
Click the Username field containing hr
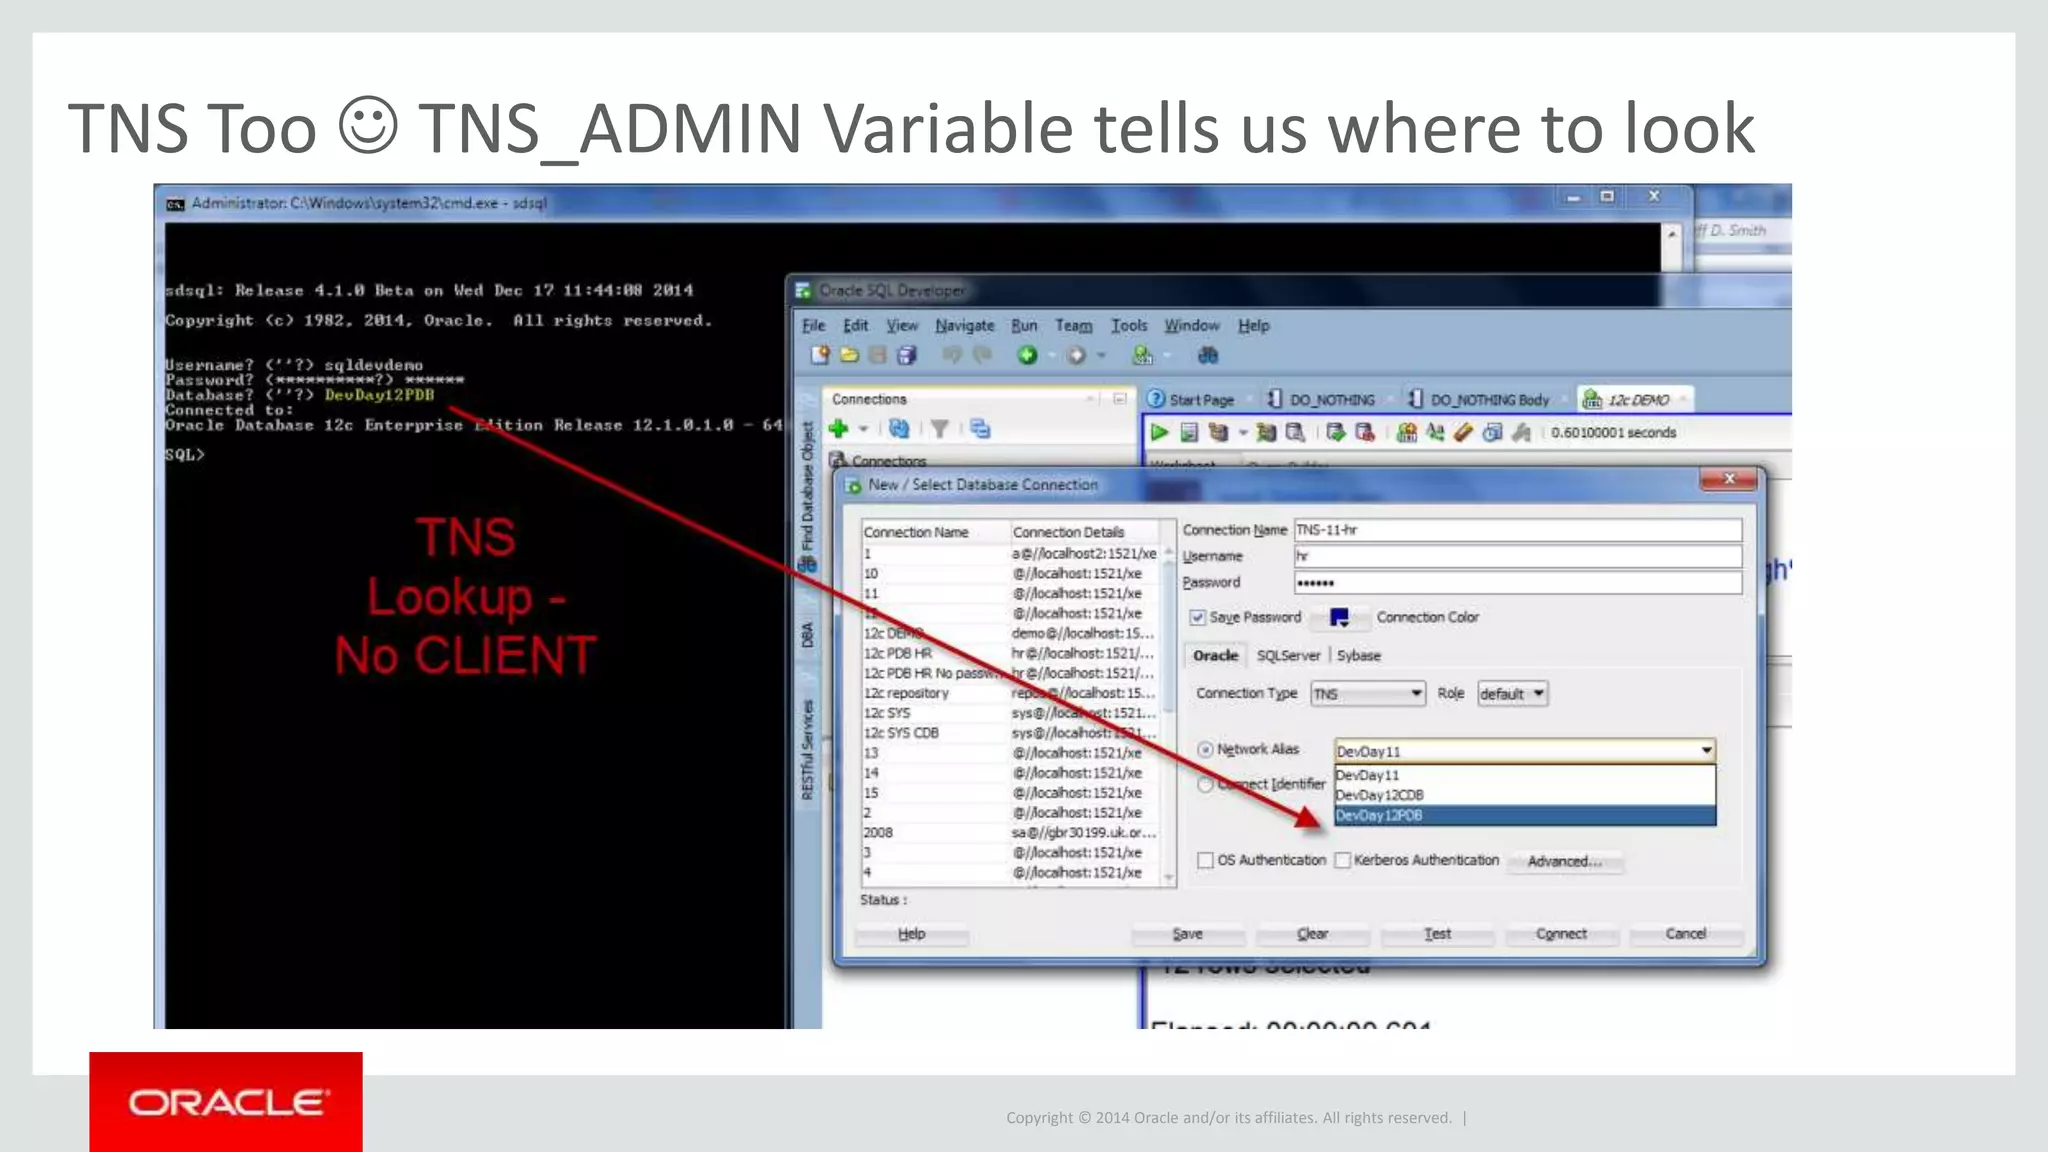(1518, 556)
